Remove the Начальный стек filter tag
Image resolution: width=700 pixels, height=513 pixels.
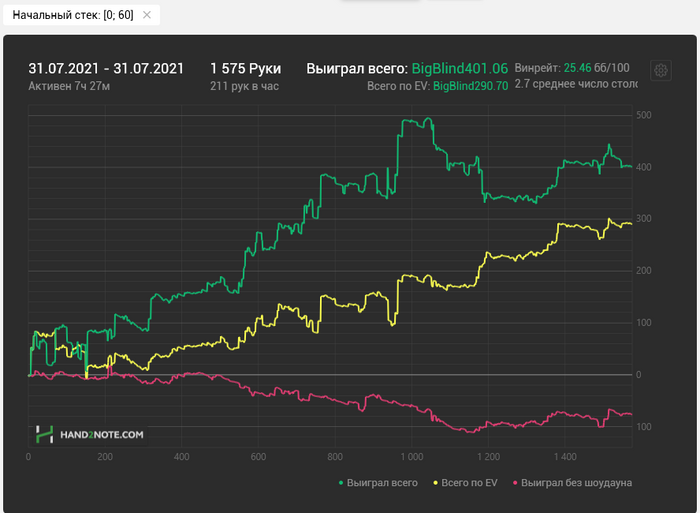[x=147, y=15]
